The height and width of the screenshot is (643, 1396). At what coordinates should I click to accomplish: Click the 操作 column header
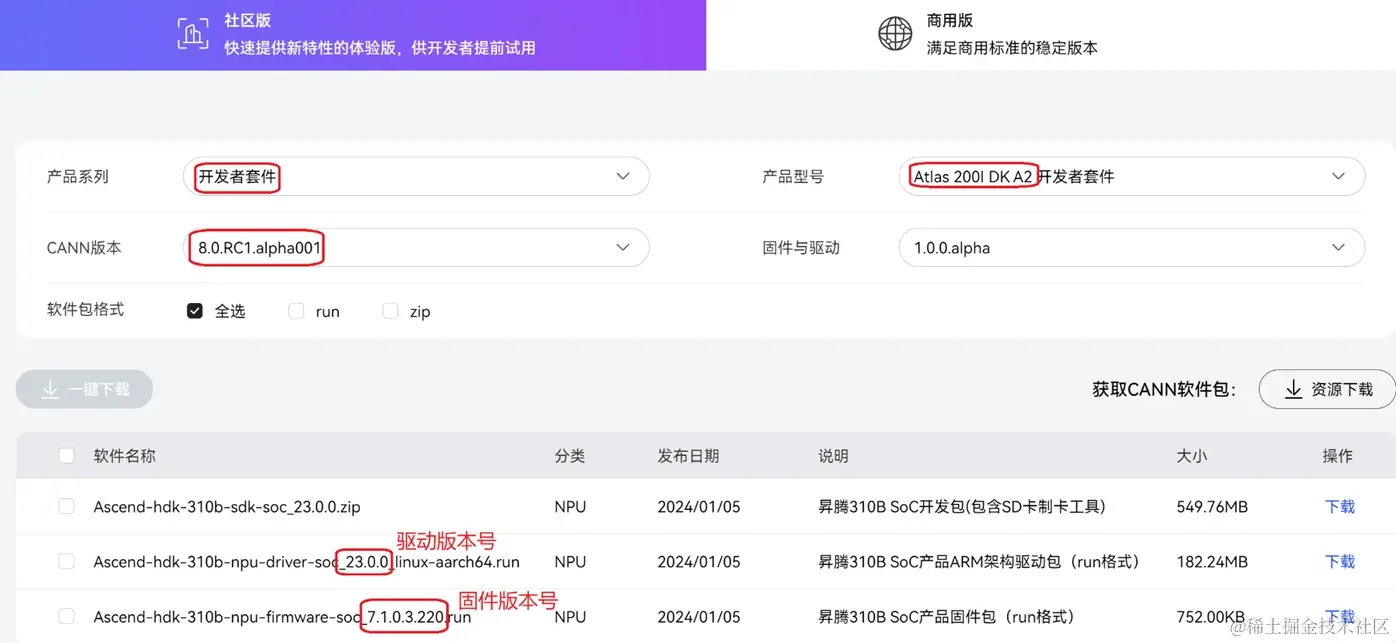[1338, 456]
